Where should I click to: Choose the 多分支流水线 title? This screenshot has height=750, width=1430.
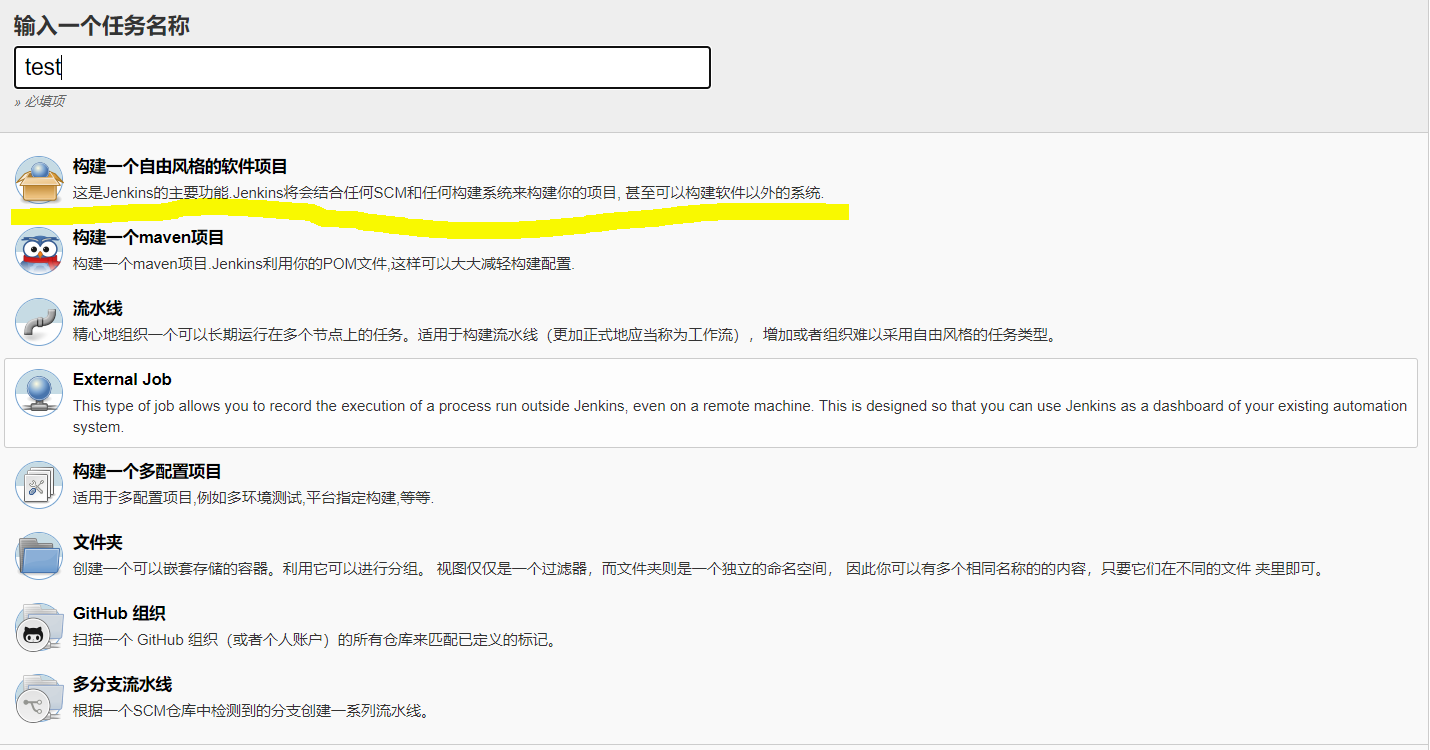(x=122, y=685)
